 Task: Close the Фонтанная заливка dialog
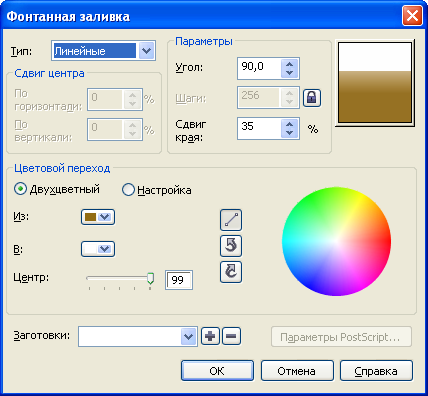click(x=412, y=16)
